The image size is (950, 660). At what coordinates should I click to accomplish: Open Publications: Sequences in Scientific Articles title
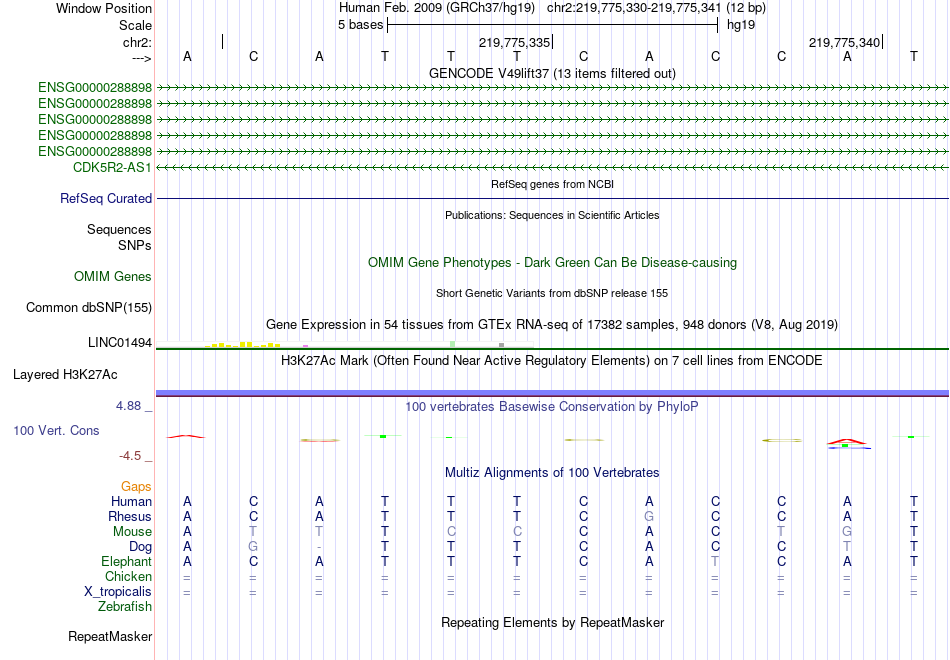point(552,215)
